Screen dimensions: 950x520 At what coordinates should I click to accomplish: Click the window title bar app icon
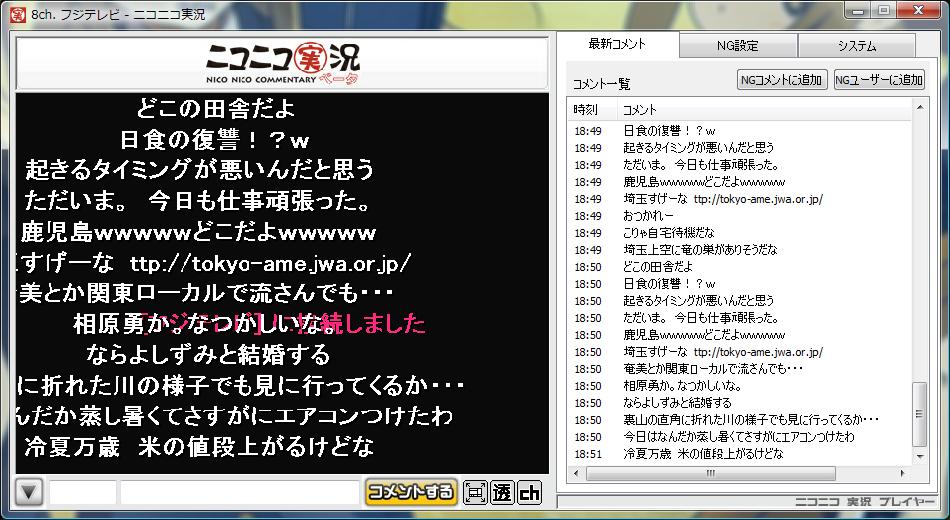(17, 13)
